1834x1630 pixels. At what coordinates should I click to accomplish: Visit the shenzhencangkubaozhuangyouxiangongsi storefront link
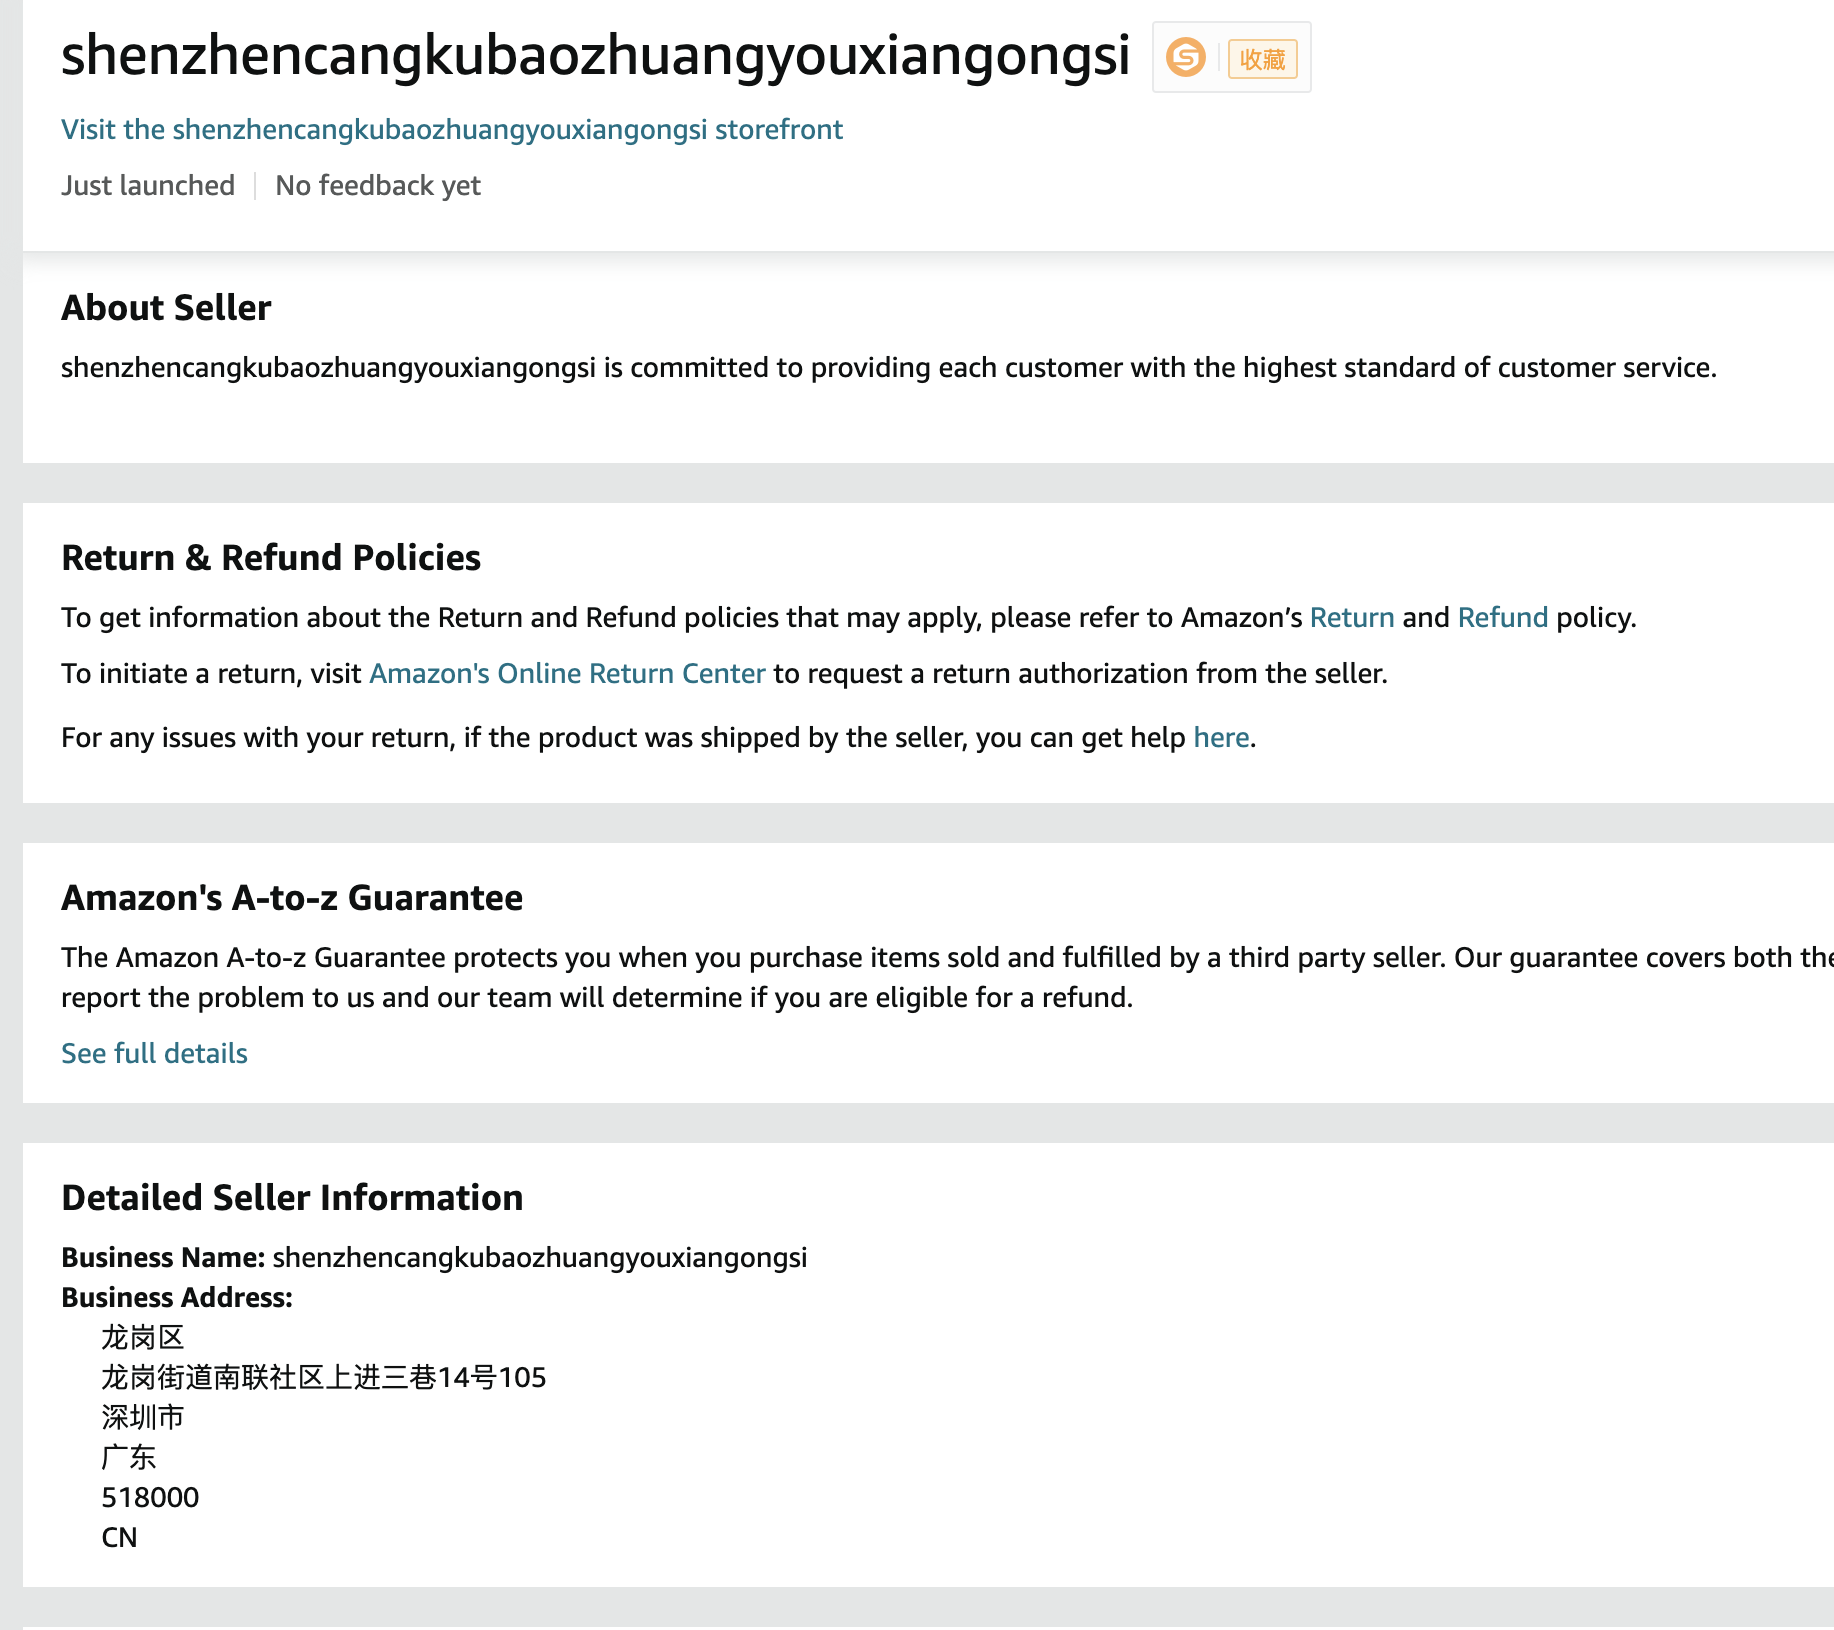tap(451, 130)
